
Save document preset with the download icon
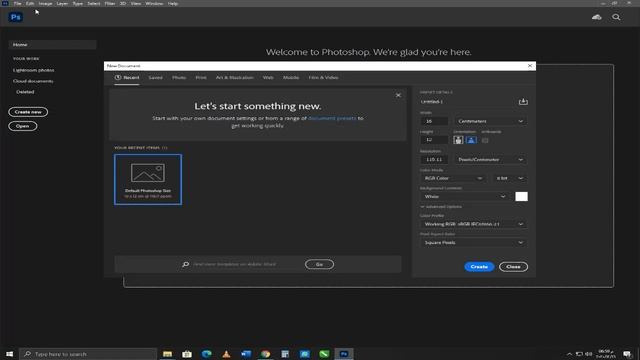(523, 101)
